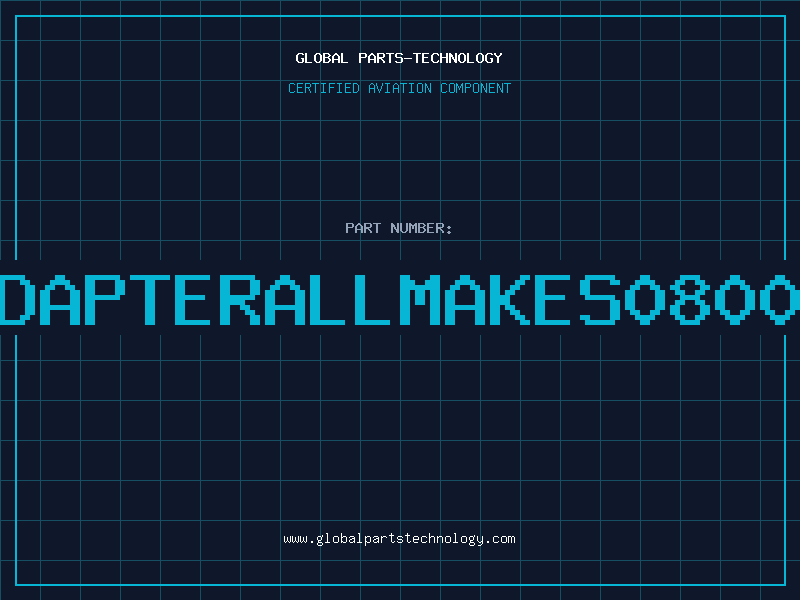Click the word PARTS-TECHNOLOGY in the title
Screen dimensions: 800x600
[x=431, y=58]
